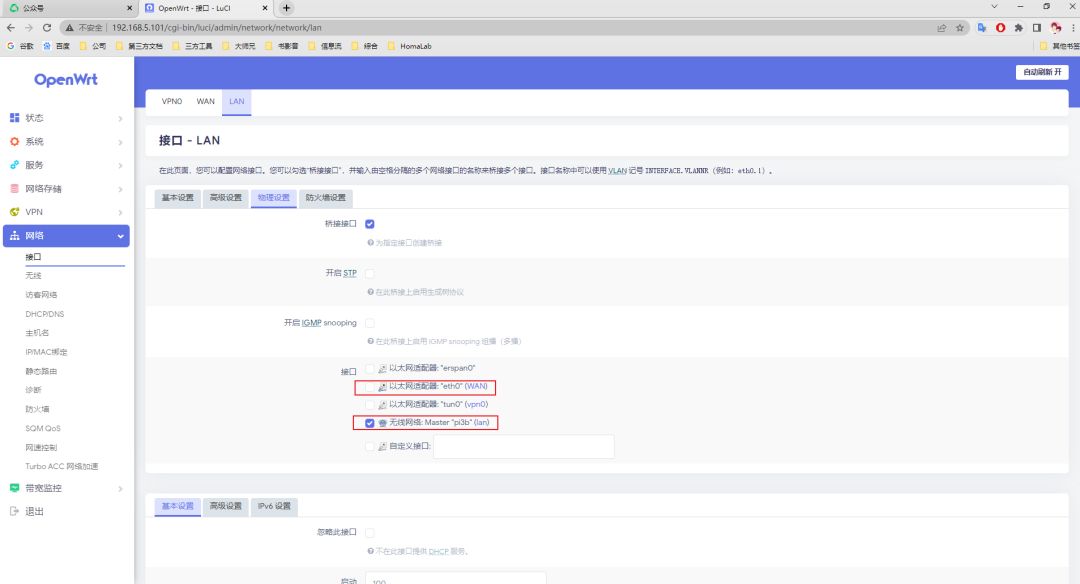
Task: Click the red O extension icon
Action: (x=1000, y=28)
